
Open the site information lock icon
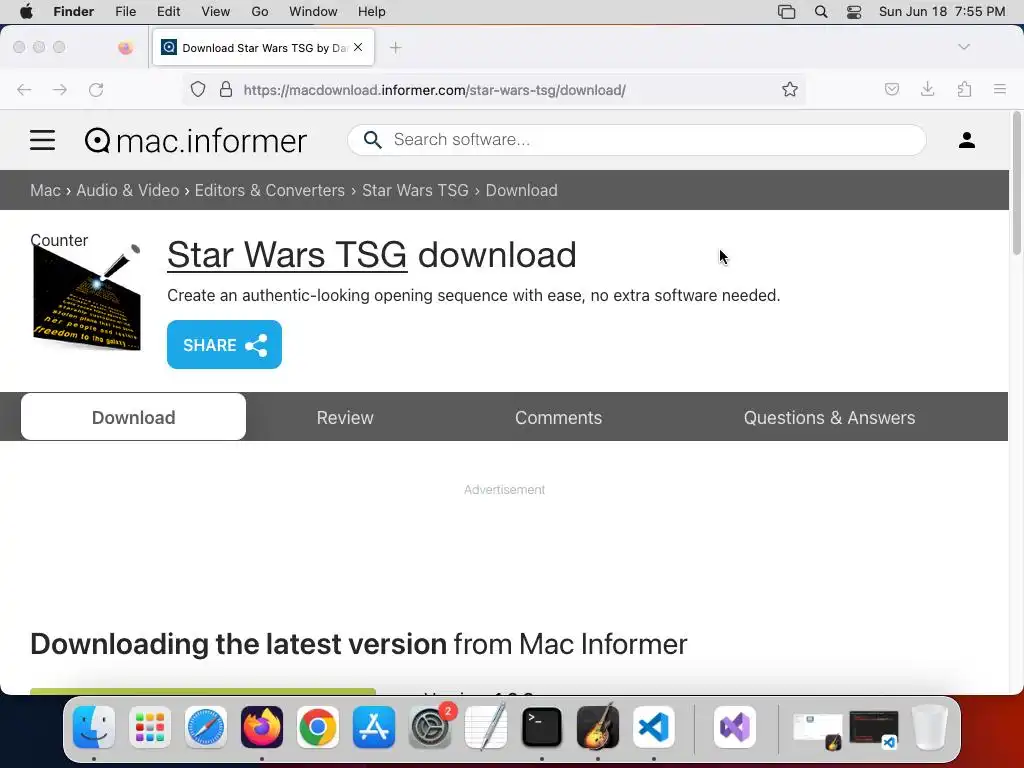(226, 89)
